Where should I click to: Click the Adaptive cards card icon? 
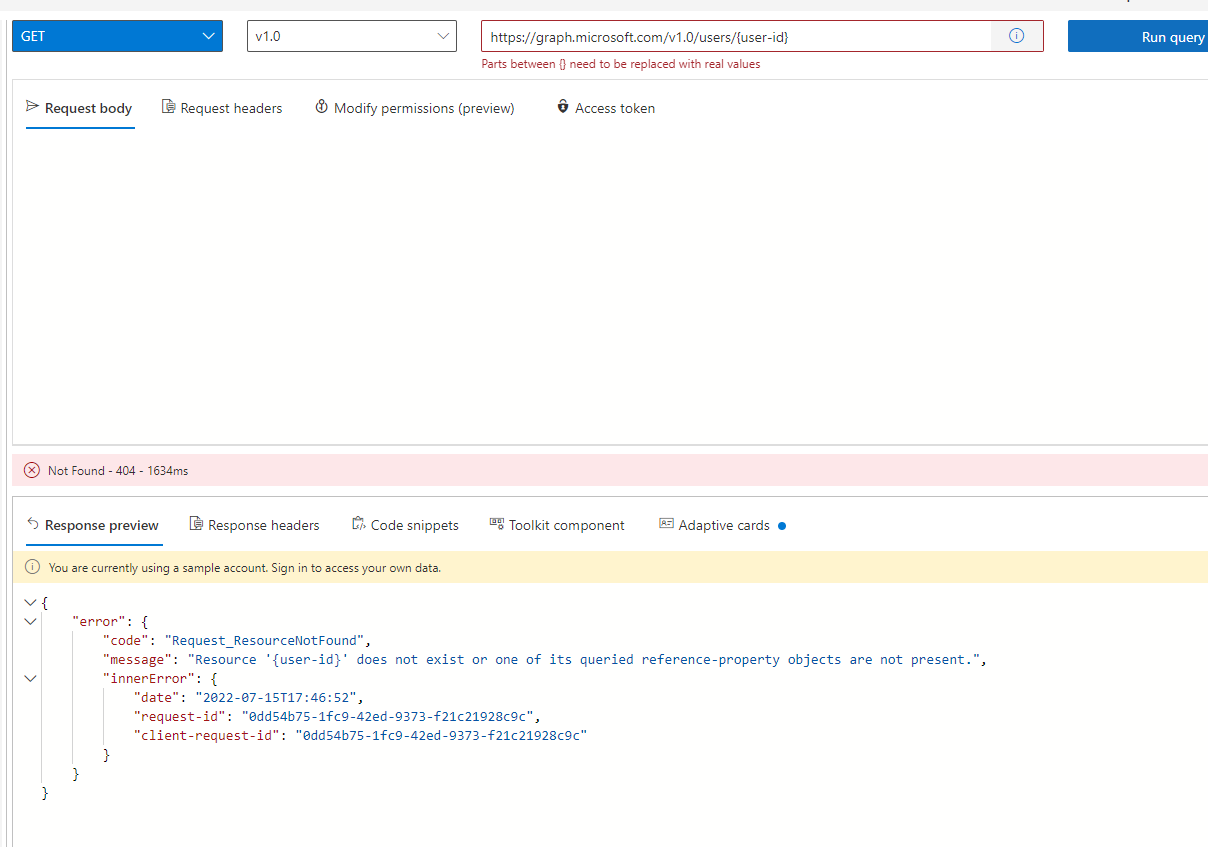(x=666, y=524)
